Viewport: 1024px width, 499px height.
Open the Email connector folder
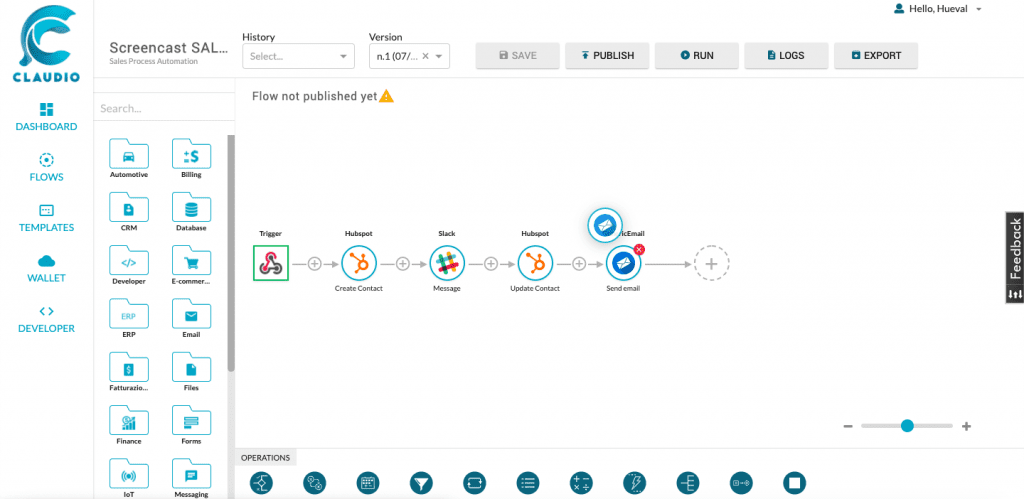click(x=191, y=319)
